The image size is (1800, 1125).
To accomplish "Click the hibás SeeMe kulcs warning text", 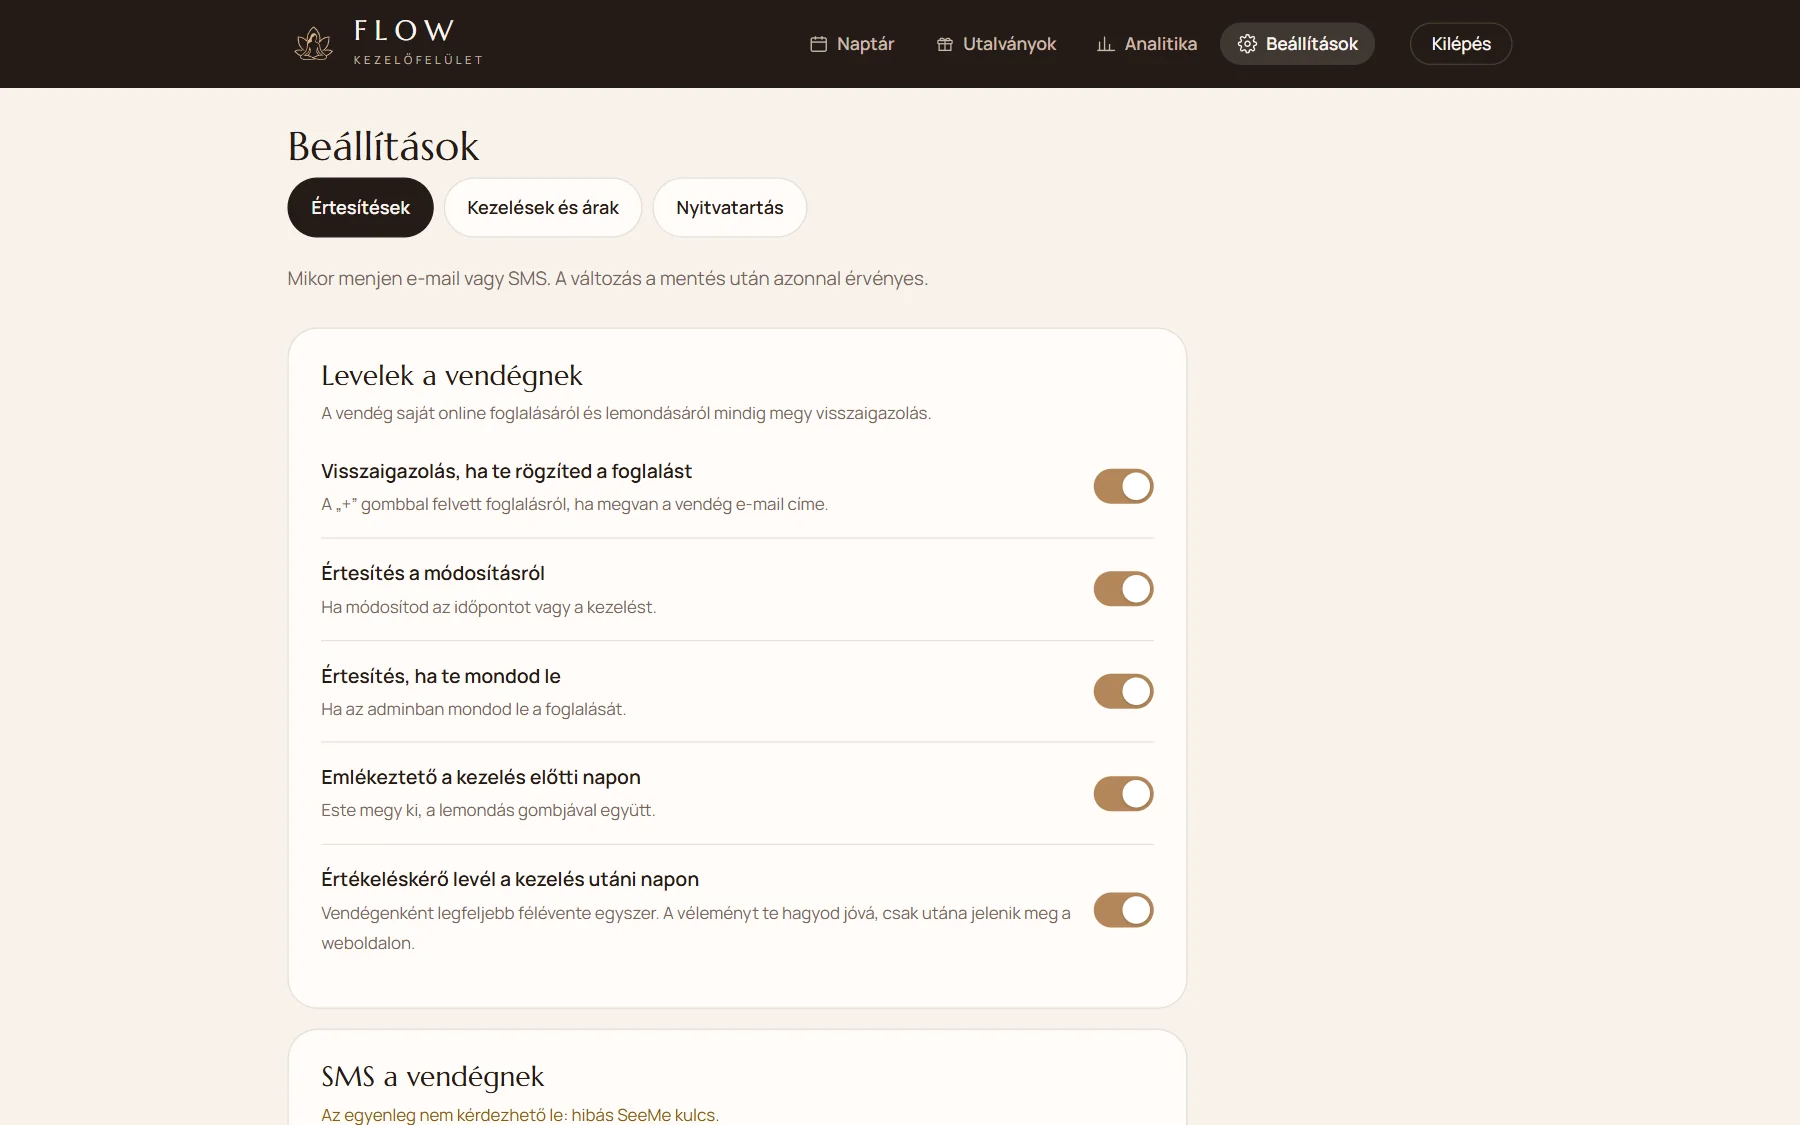I will tap(520, 1115).
